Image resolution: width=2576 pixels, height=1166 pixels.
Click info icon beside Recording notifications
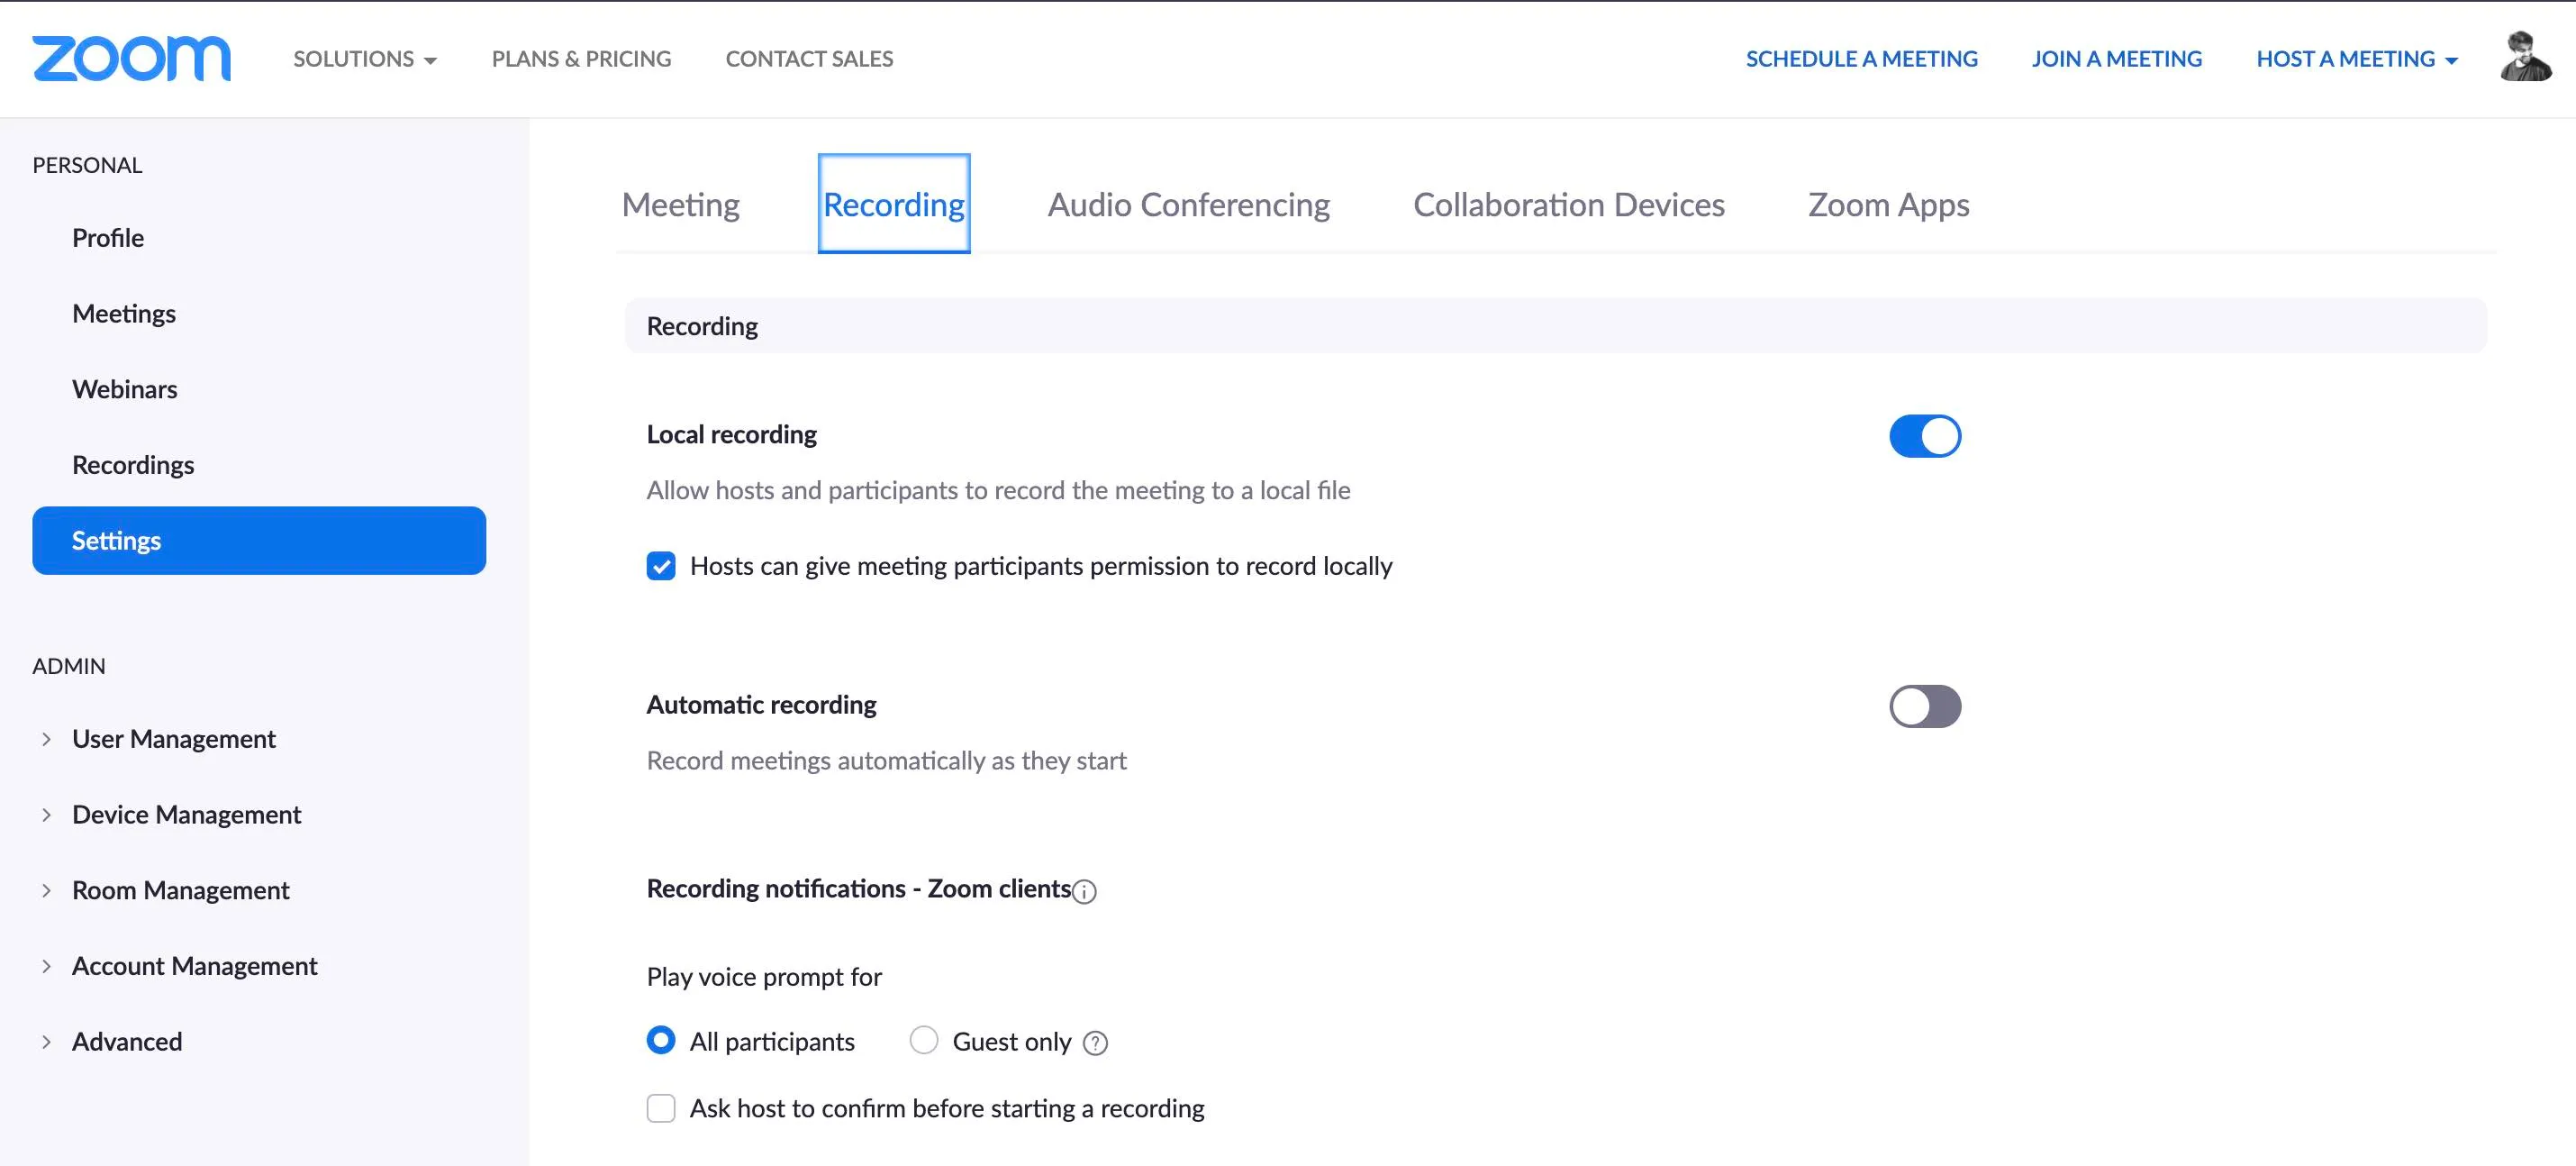[x=1084, y=891]
